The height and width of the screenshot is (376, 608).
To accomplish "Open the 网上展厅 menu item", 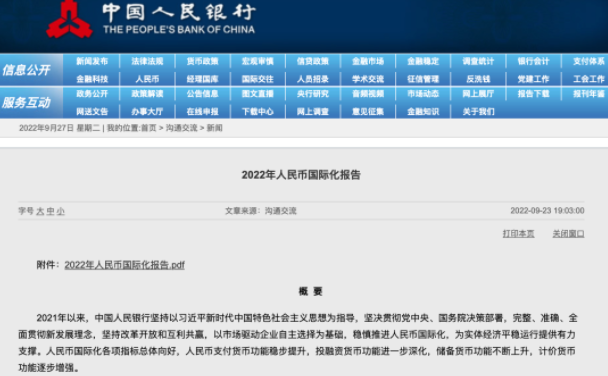I will coord(478,94).
